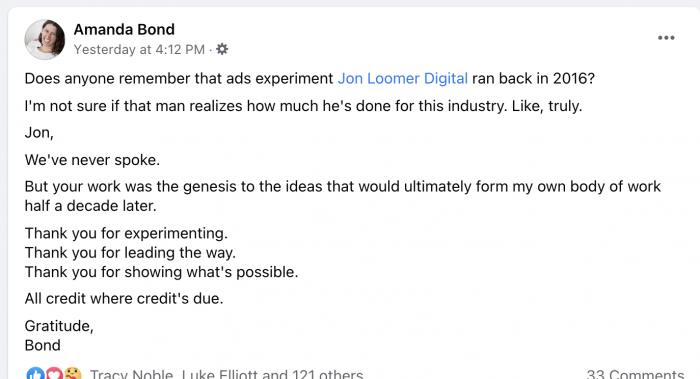
Task: Click the sentence about 'this industry. Like, truly.'
Action: tap(304, 106)
